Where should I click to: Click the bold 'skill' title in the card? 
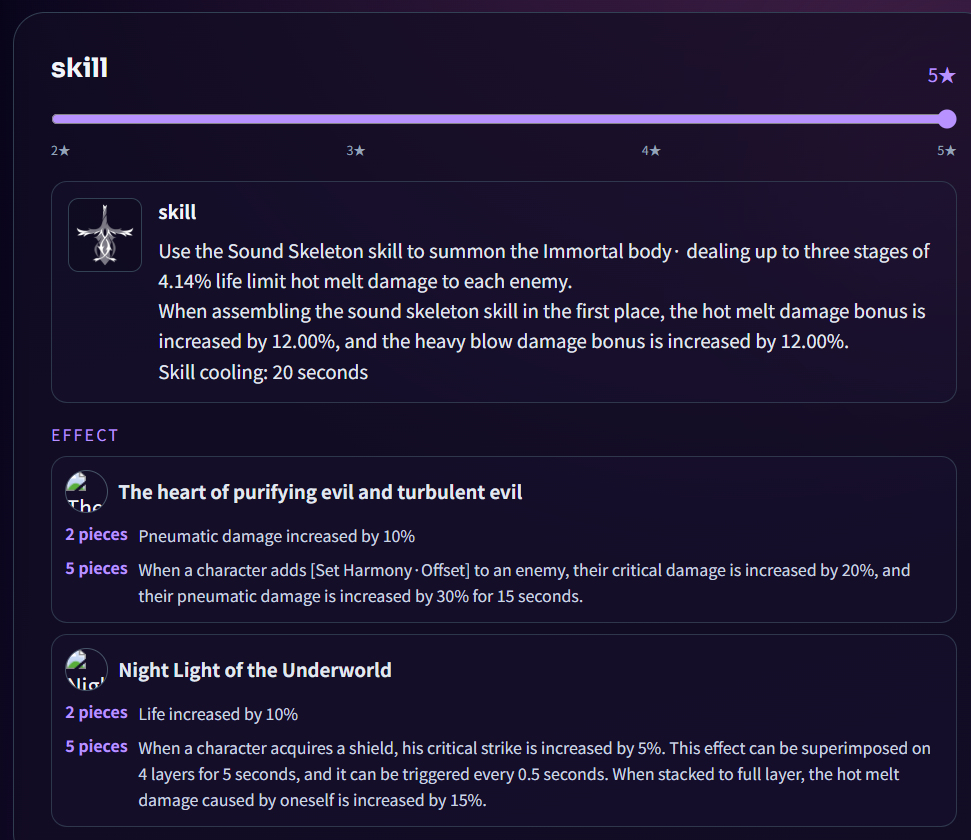[177, 212]
